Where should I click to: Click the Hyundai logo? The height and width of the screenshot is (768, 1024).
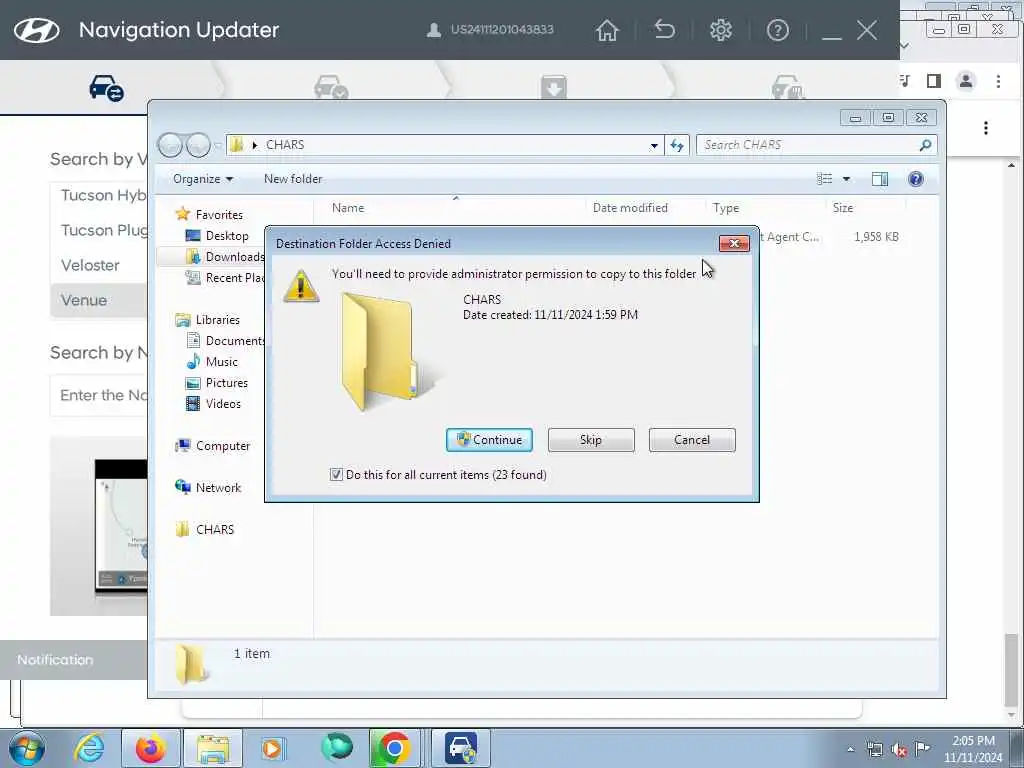(x=37, y=30)
